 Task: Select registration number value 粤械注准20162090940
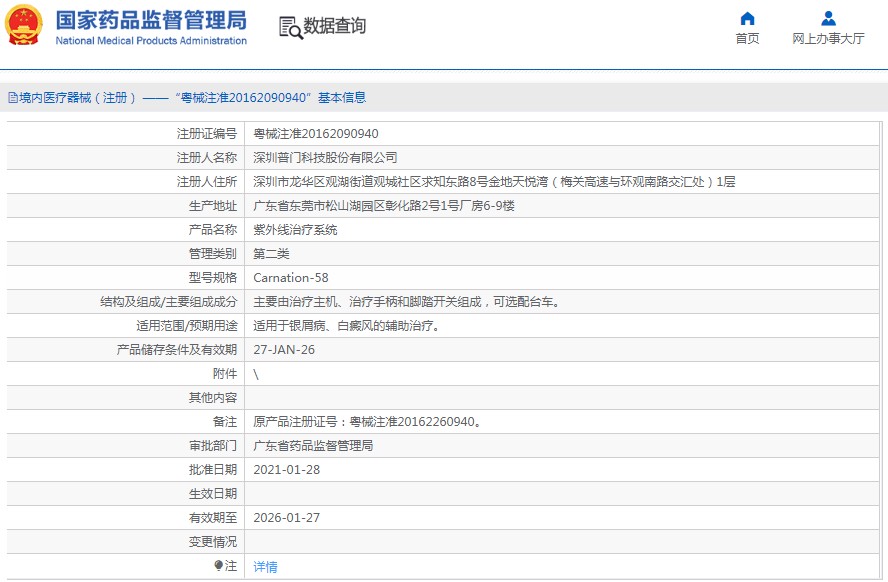click(x=316, y=134)
